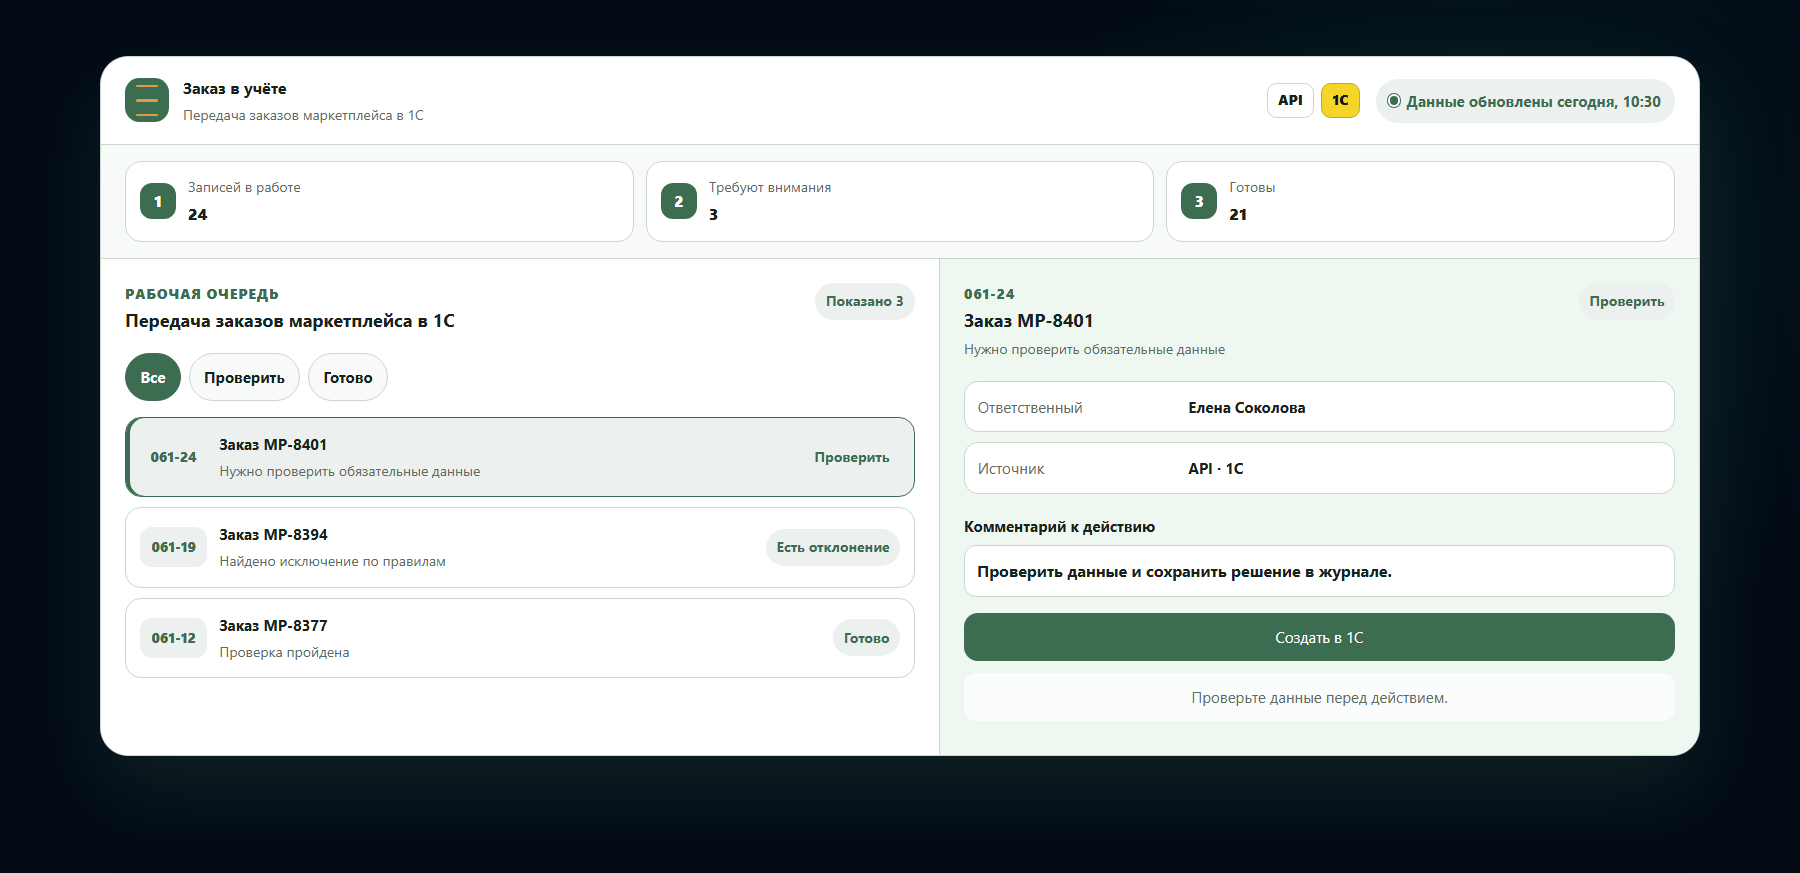Click the 'Данные обновлены сегодня, 10:30' status pill
Viewport: 1800px width, 873px height.
[x=1525, y=101]
